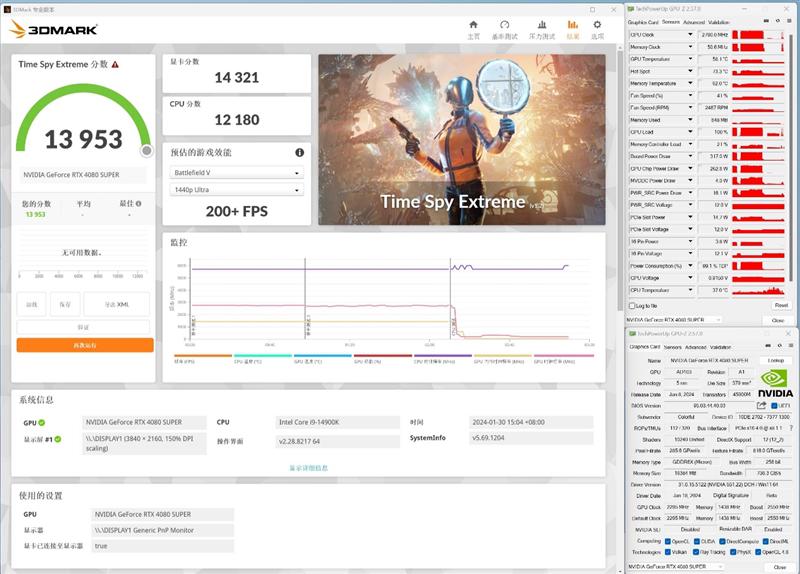Click the 3DMark logo in the header
800x574 pixels.
click(x=54, y=30)
